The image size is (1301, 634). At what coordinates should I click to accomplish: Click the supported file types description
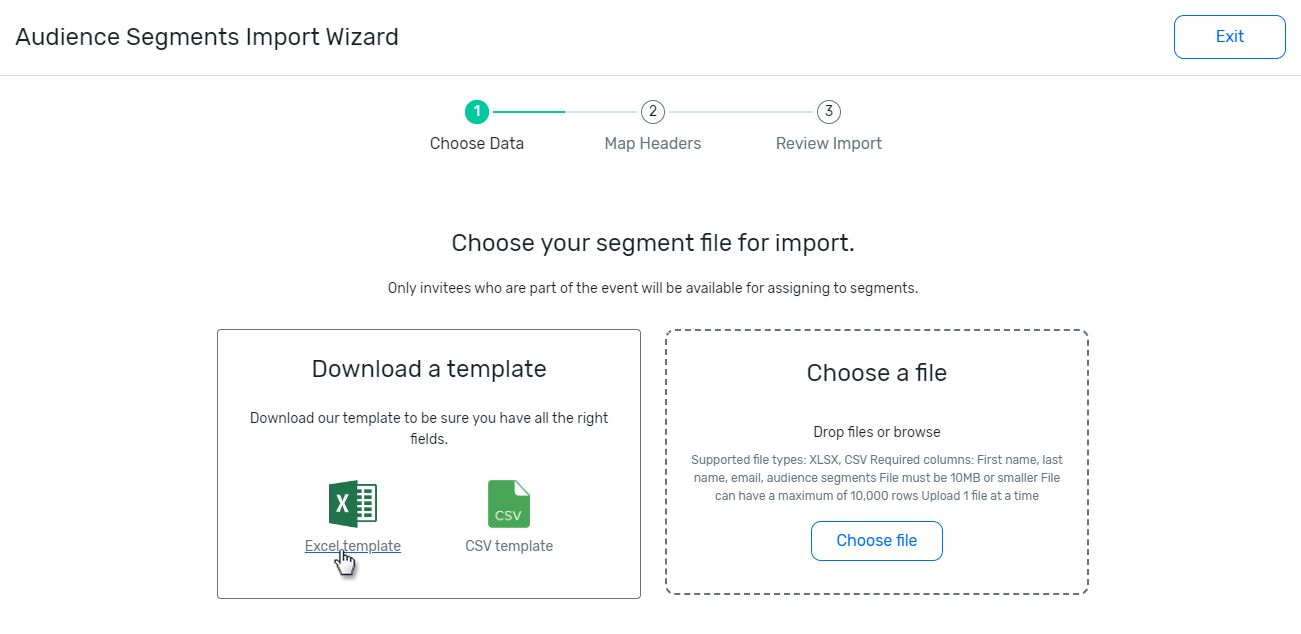coord(877,477)
